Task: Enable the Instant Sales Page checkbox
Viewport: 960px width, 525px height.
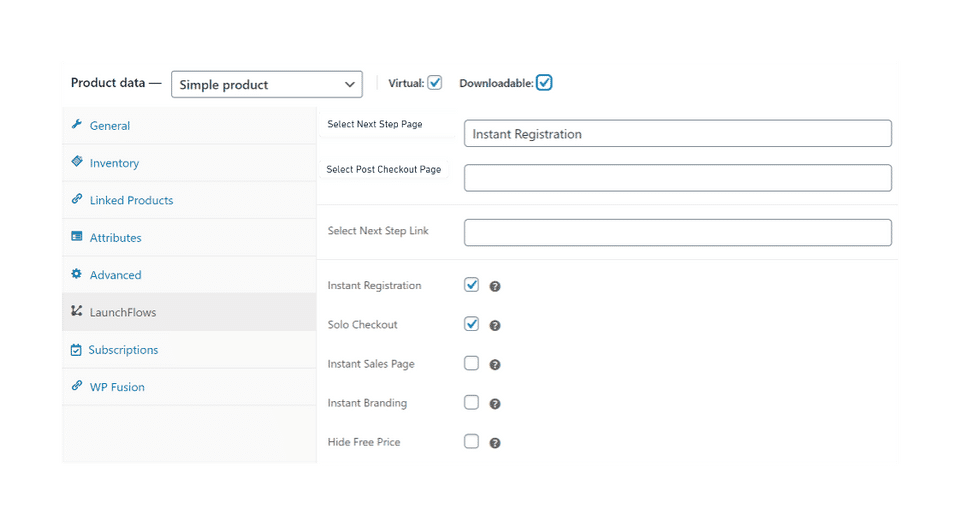Action: 472,363
